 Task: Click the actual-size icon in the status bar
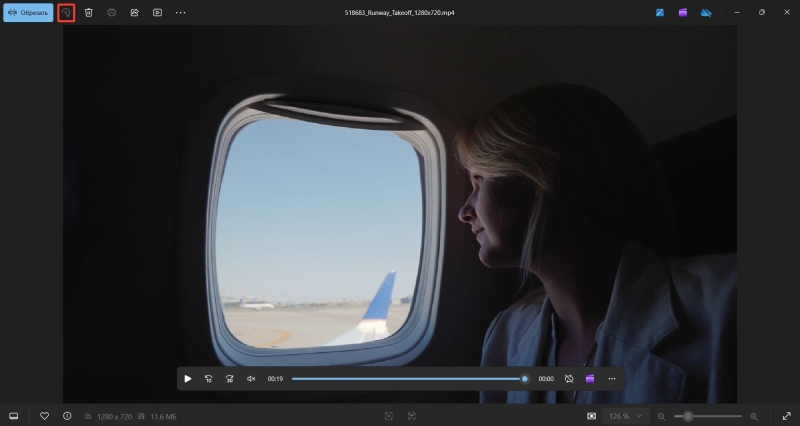pyautogui.click(x=412, y=416)
